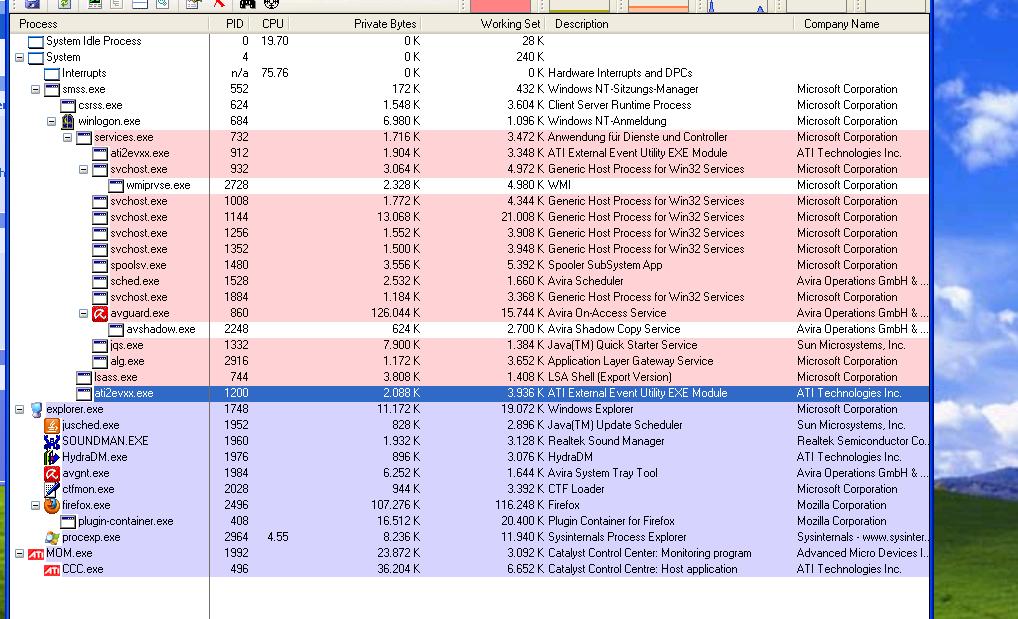Click the plugin-container.exe window icon

[x=68, y=522]
